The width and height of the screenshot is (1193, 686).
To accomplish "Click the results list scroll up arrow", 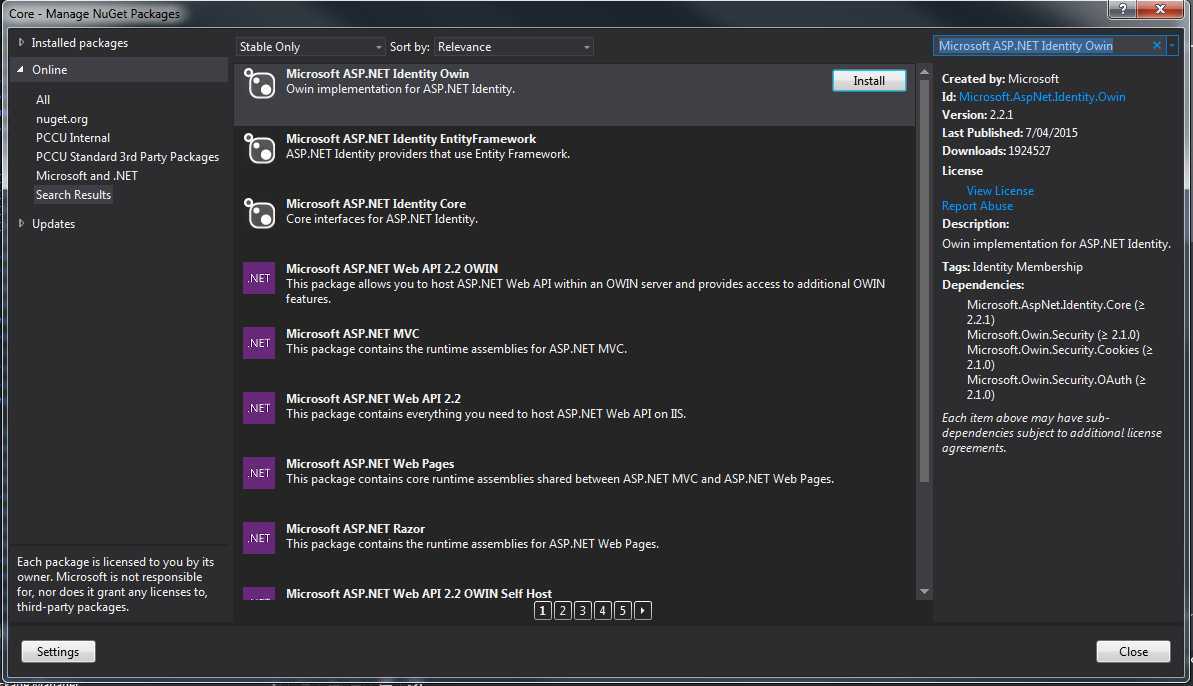I will [924, 71].
